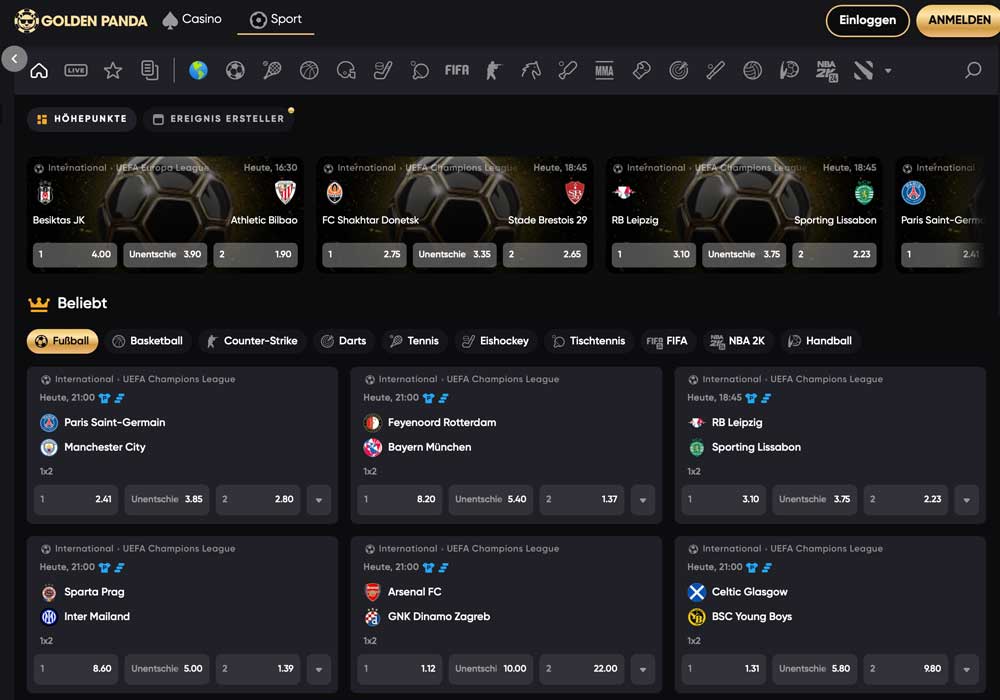
Task: Click the Anmelden button
Action: (959, 20)
